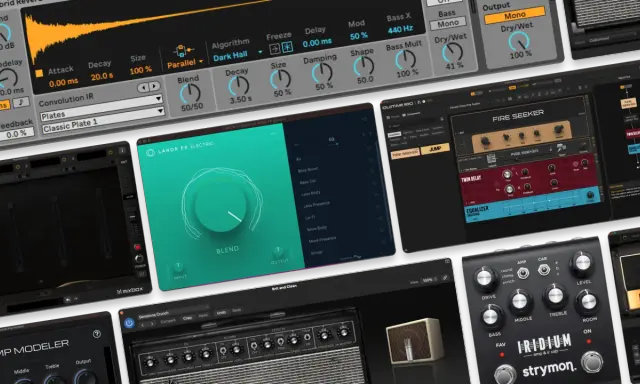Toggle the orange square beside Attack
Viewport: 640px width, 384px height.
39,73
